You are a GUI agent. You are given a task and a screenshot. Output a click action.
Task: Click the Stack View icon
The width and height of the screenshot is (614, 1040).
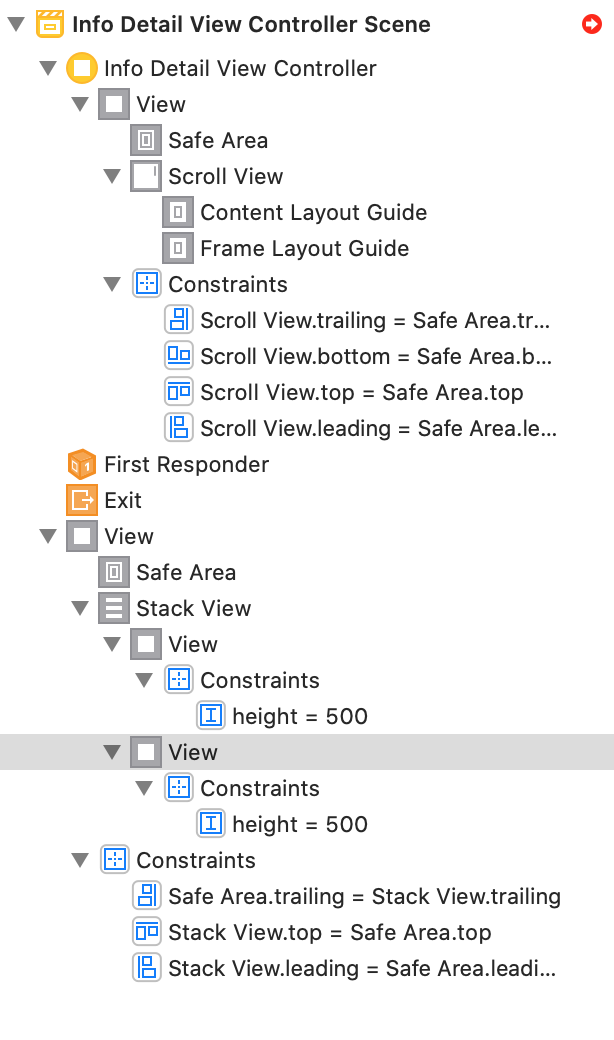coord(113,608)
